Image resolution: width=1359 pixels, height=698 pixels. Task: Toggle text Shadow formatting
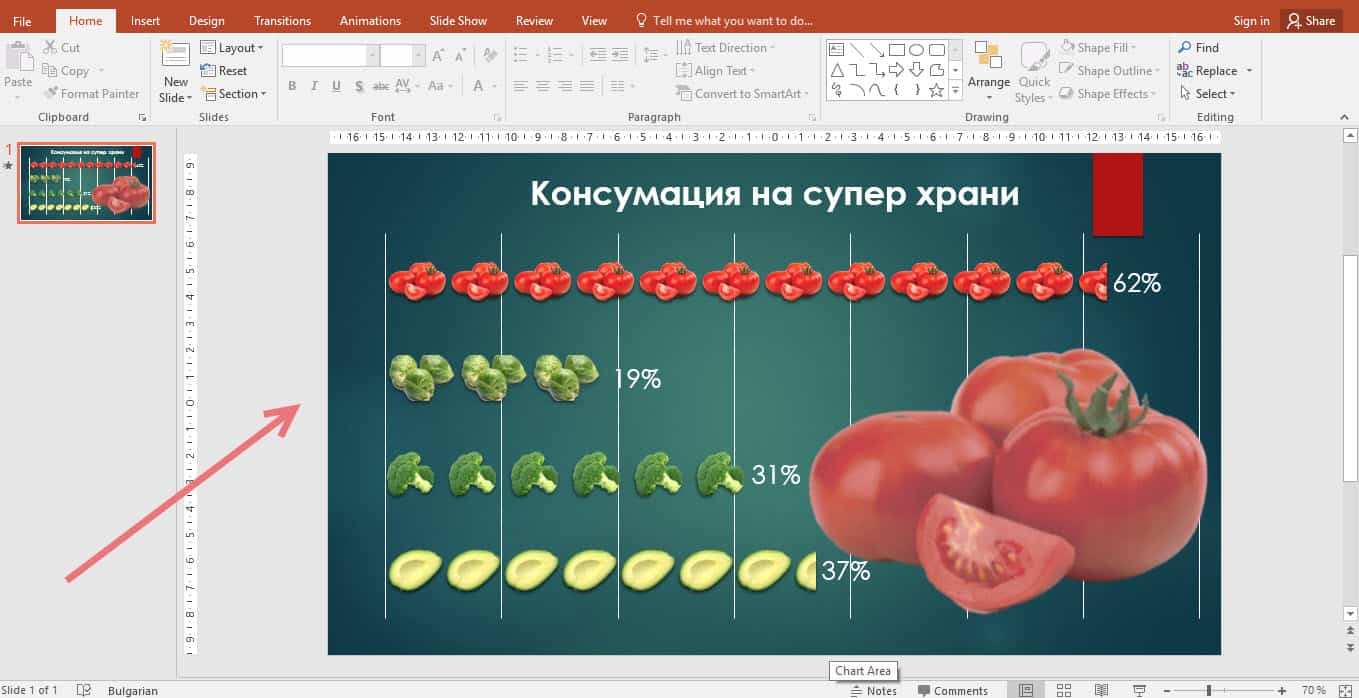358,86
